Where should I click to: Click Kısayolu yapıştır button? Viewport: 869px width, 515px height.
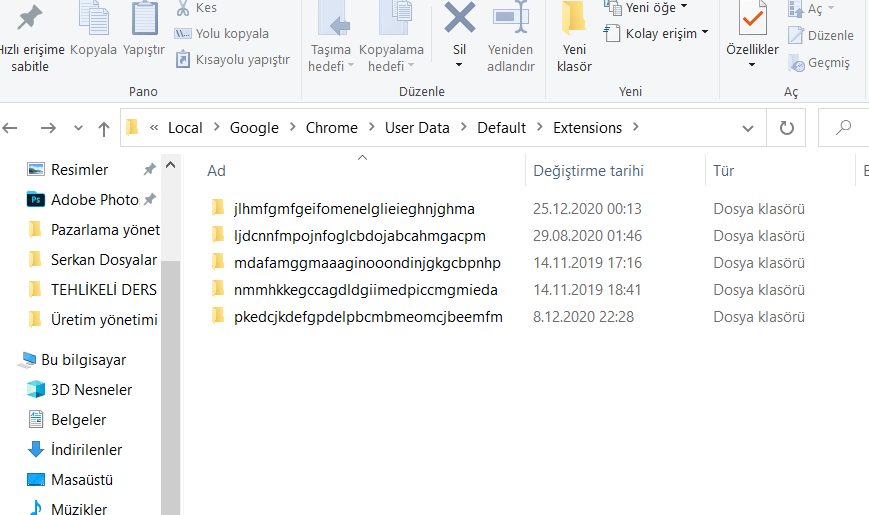pyautogui.click(x=232, y=59)
